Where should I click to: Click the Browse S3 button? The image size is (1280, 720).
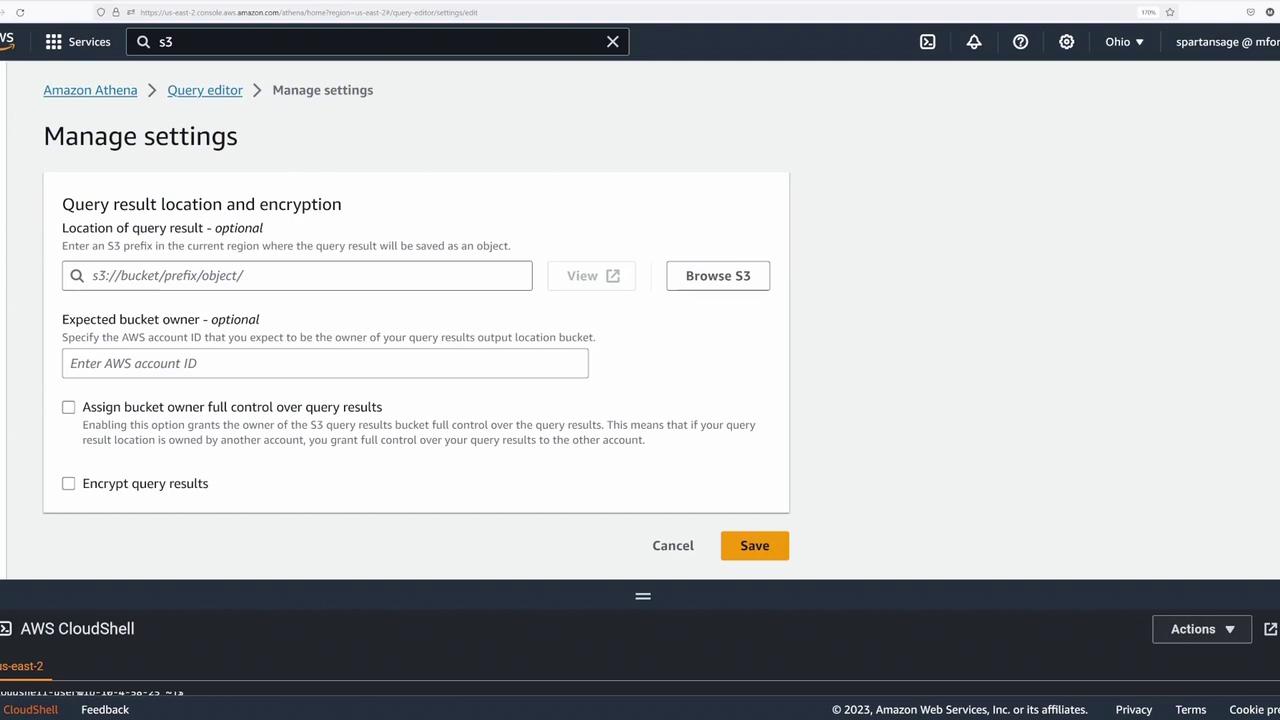point(718,276)
